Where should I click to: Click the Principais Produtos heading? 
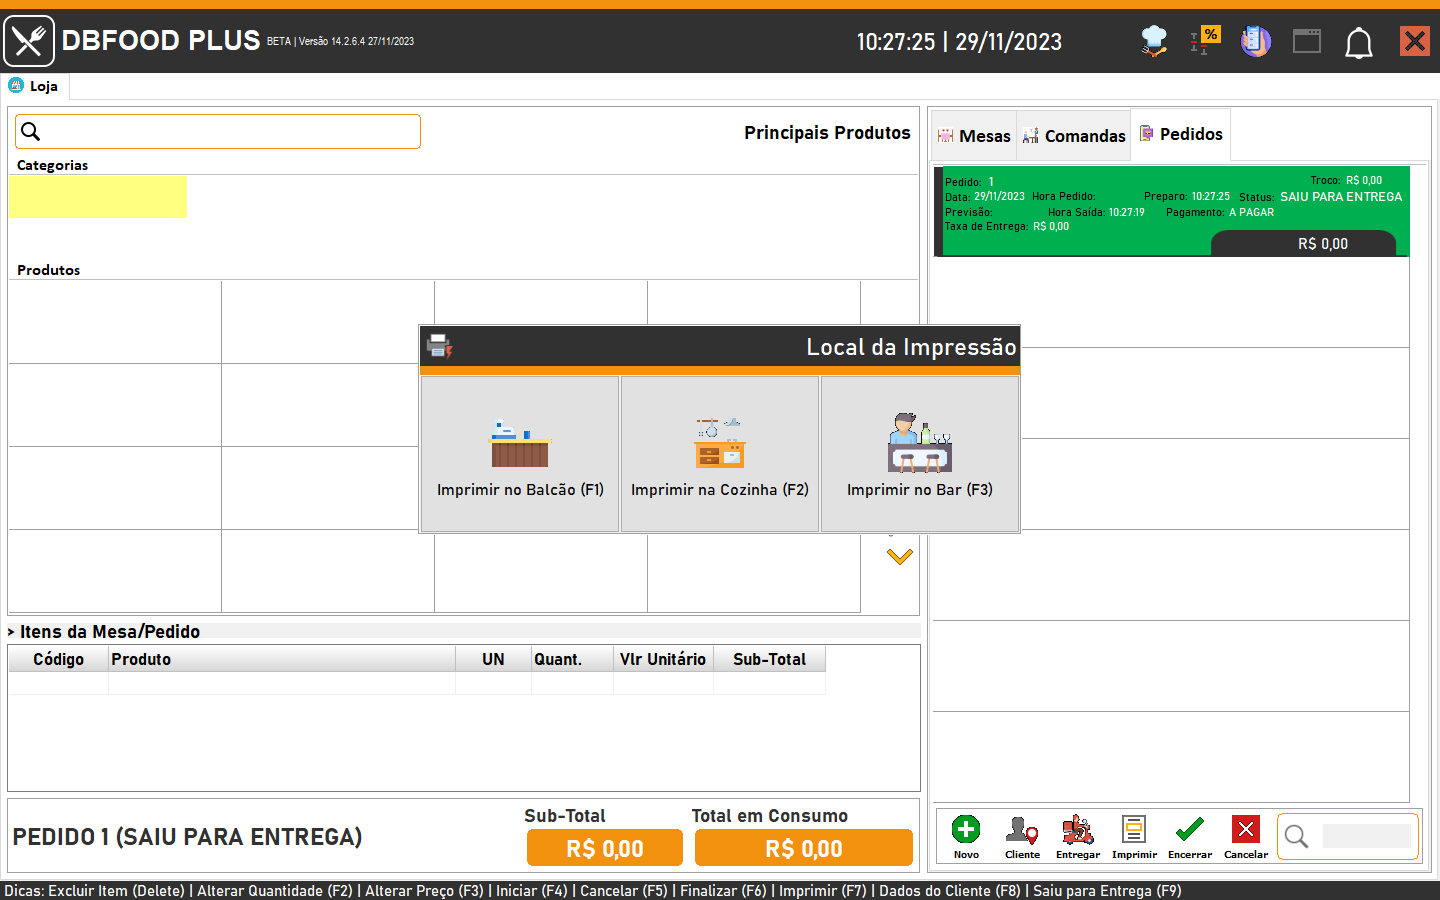[827, 133]
